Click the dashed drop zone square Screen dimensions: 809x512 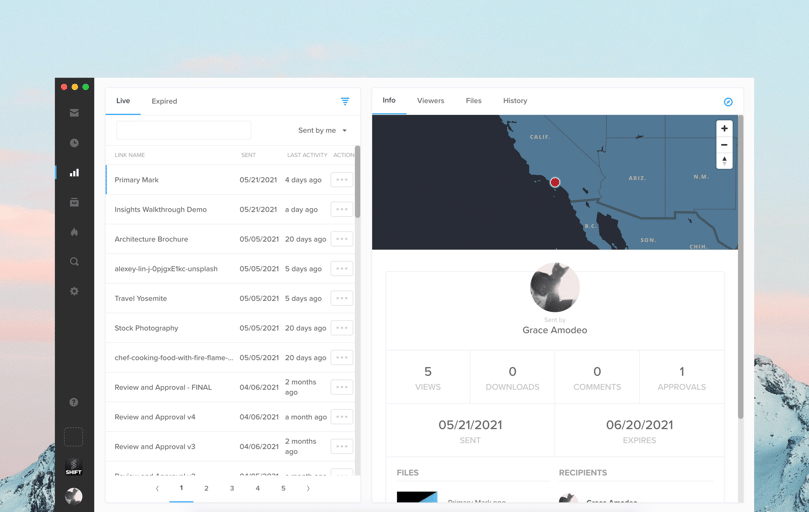73,437
